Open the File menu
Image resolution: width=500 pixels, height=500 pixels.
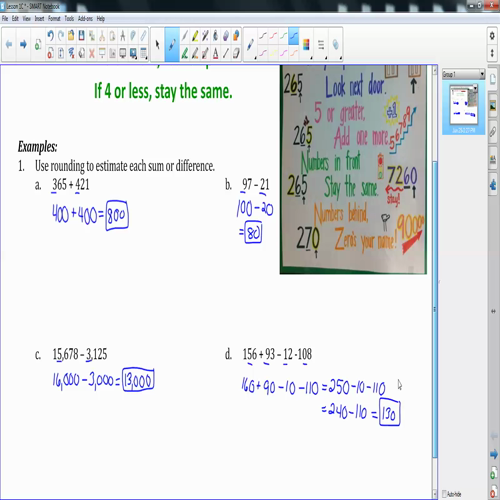pyautogui.click(x=5, y=19)
